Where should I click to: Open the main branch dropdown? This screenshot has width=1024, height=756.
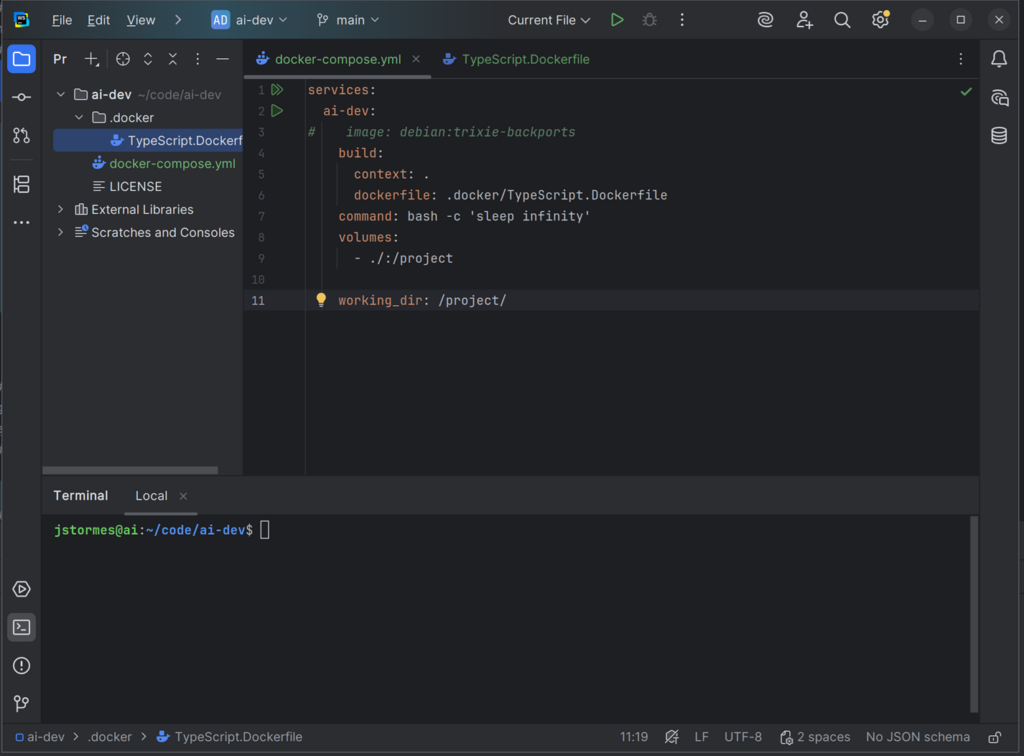[347, 20]
